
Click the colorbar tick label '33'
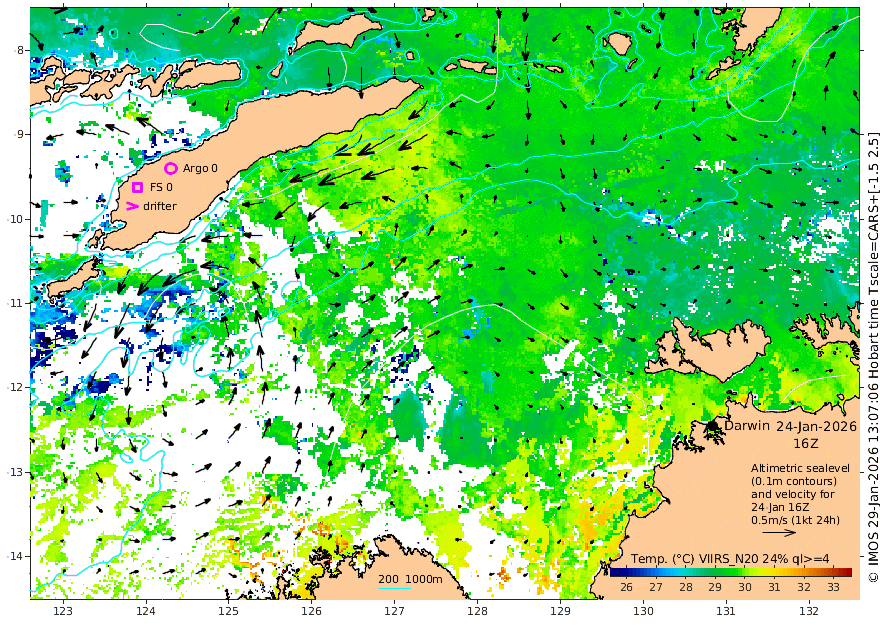[833, 587]
